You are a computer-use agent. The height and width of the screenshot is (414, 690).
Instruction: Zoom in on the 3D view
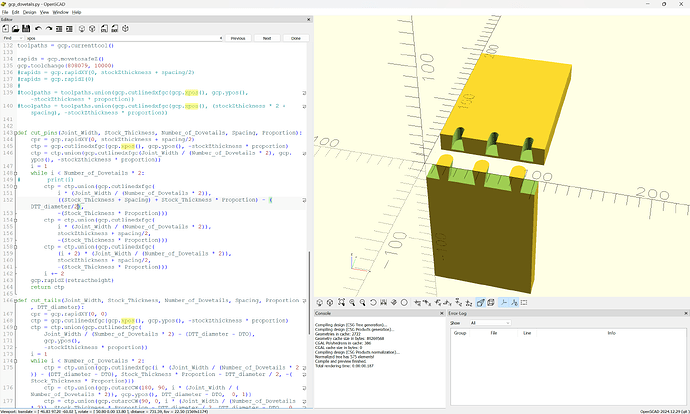[352, 303]
